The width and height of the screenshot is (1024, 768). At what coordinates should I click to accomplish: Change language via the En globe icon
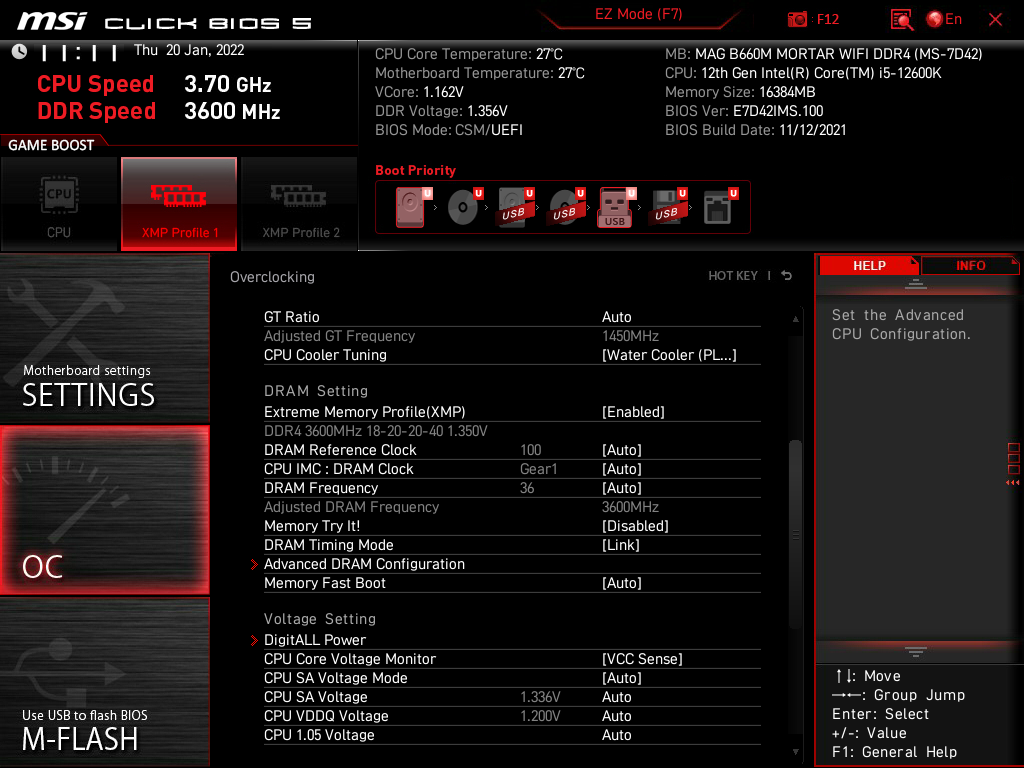pos(944,19)
